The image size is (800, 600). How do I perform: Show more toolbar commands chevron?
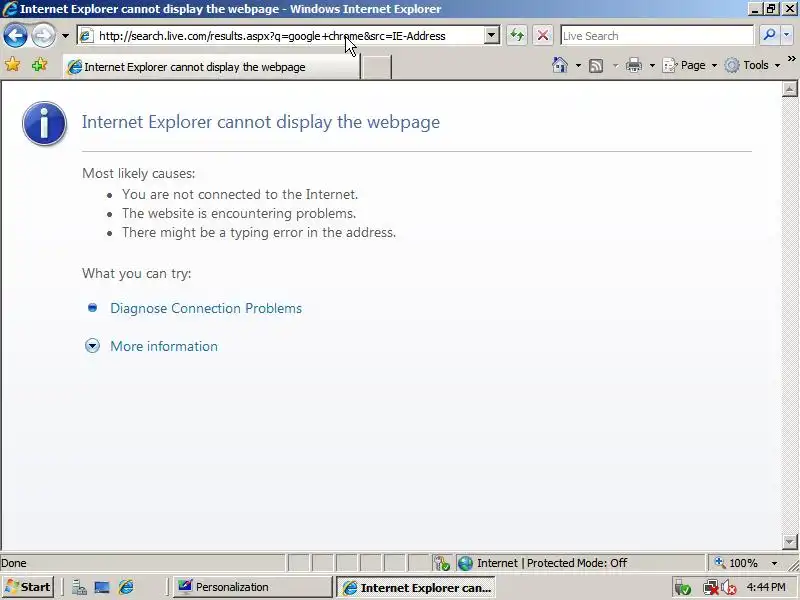pyautogui.click(x=791, y=59)
